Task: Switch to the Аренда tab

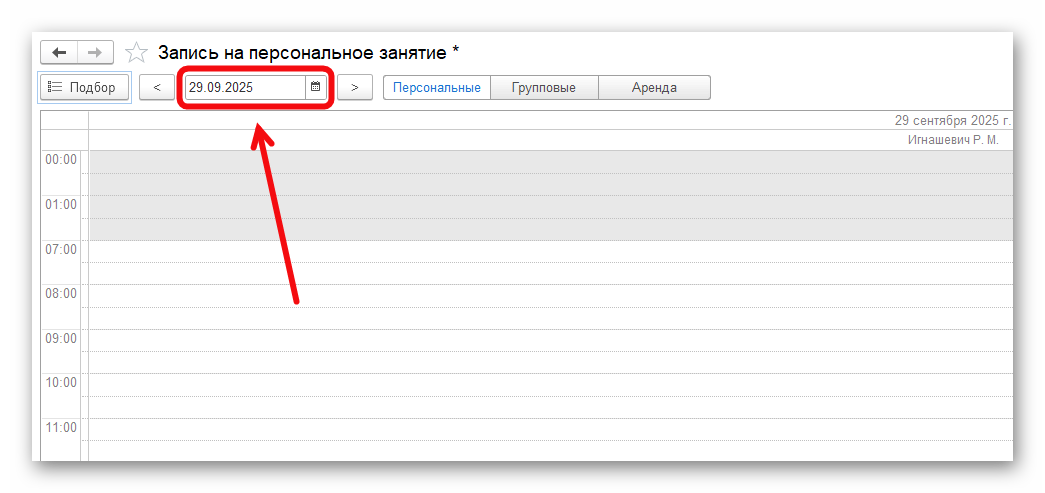Action: coord(654,87)
